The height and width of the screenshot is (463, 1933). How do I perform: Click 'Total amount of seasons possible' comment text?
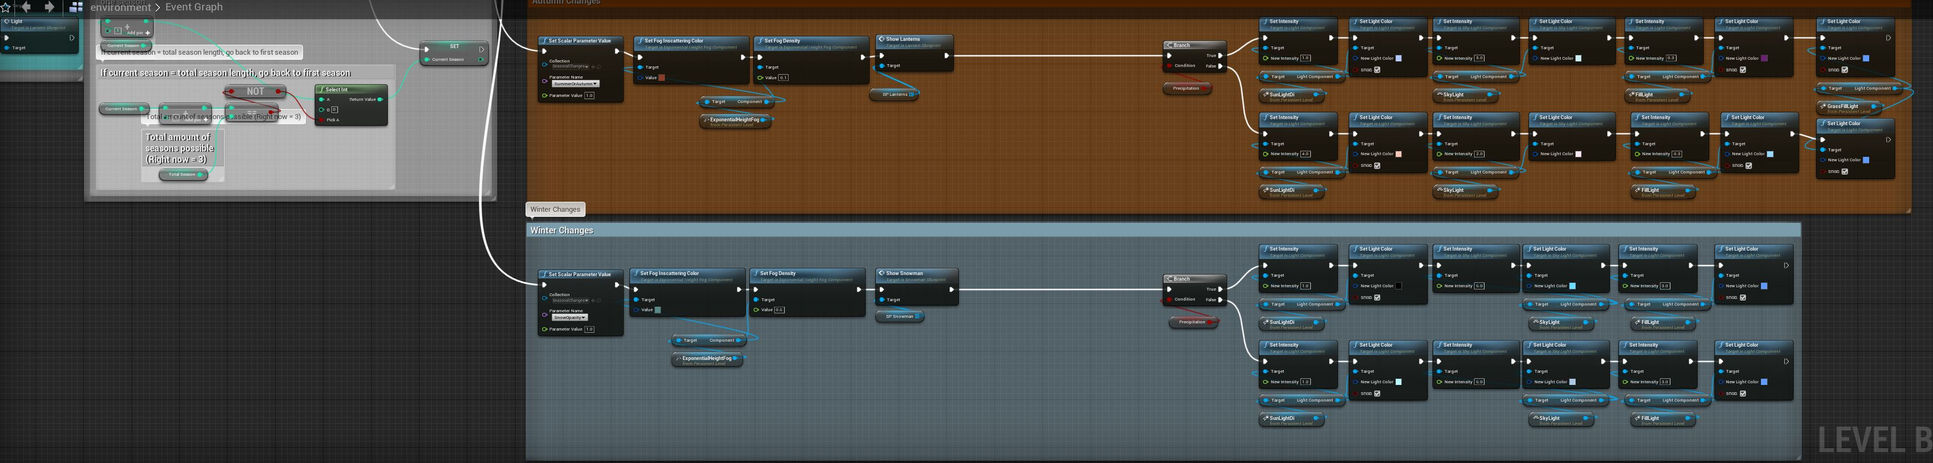pos(180,148)
